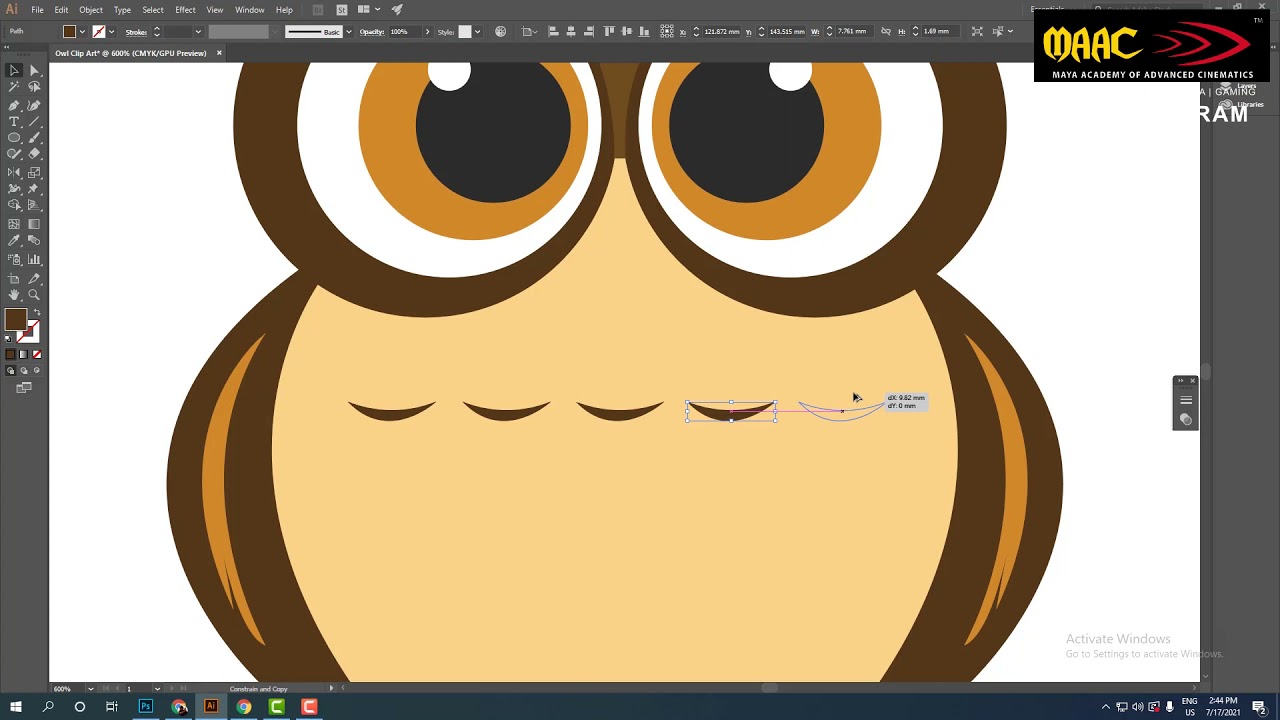
Task: Select the Curvature tool
Action: 34,105
